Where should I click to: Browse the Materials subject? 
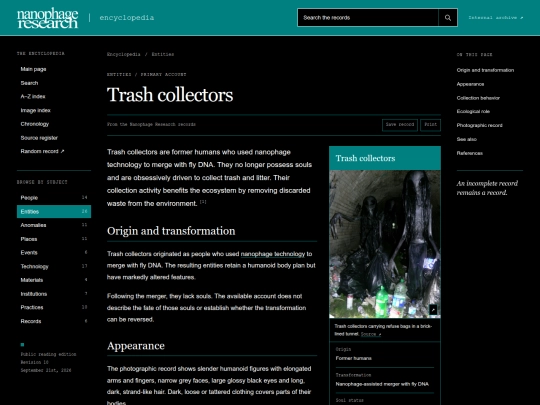coord(54,280)
